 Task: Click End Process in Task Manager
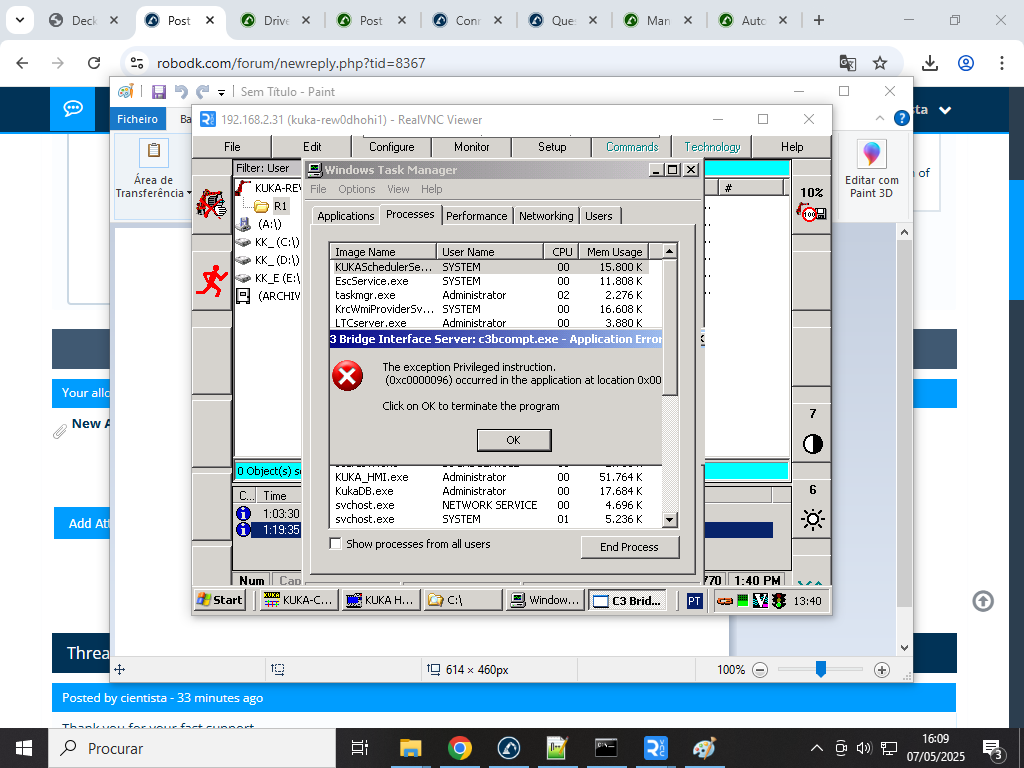[630, 547]
